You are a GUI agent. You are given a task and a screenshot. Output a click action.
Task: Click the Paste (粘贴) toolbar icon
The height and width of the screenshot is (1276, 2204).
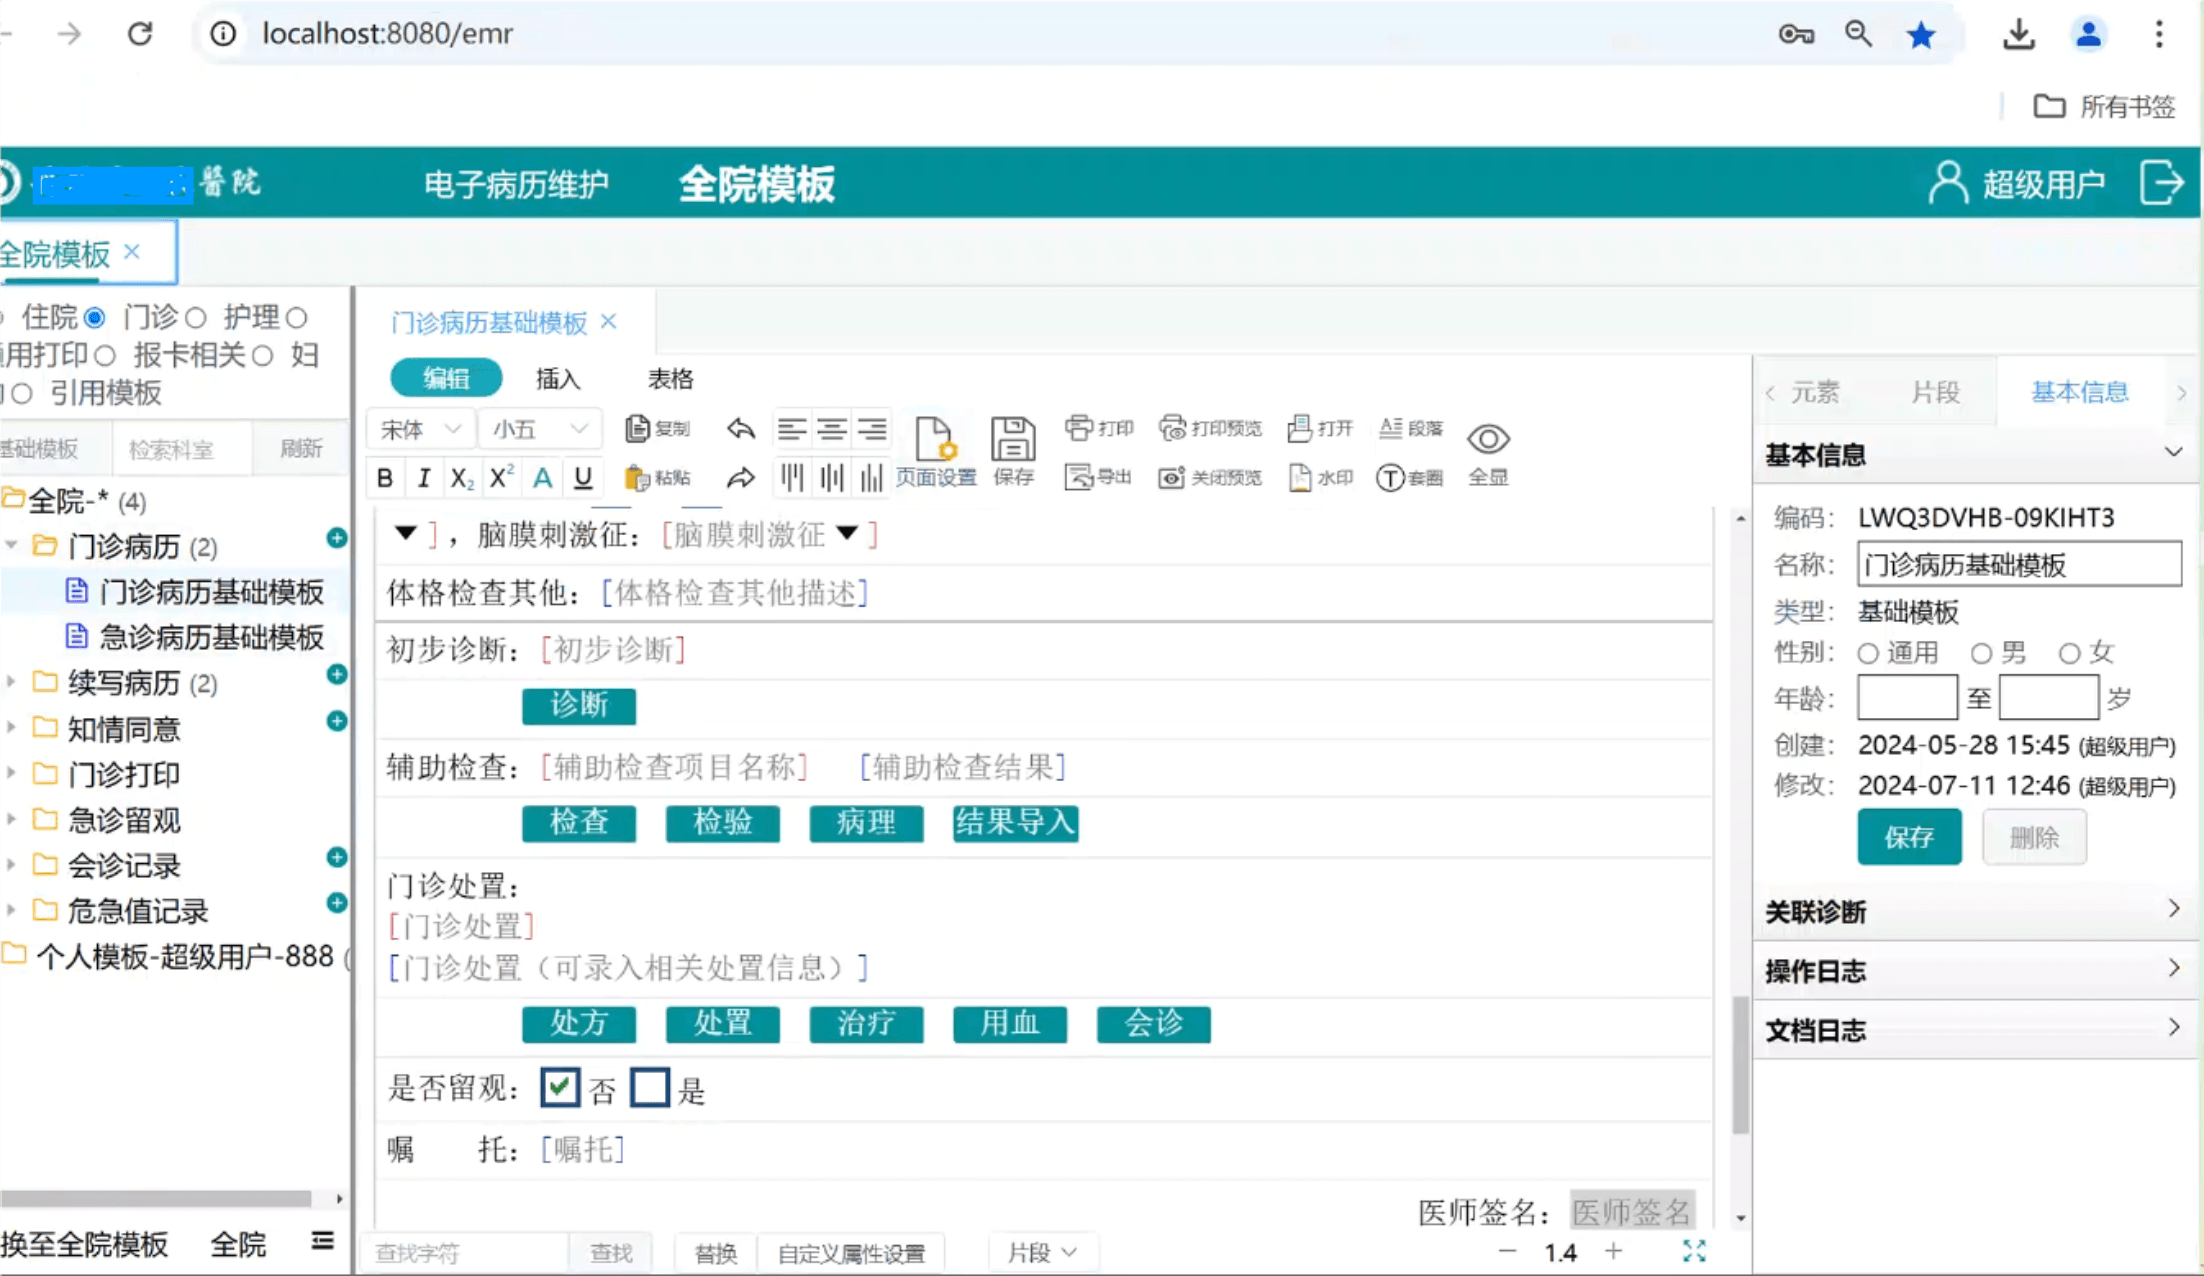(657, 478)
